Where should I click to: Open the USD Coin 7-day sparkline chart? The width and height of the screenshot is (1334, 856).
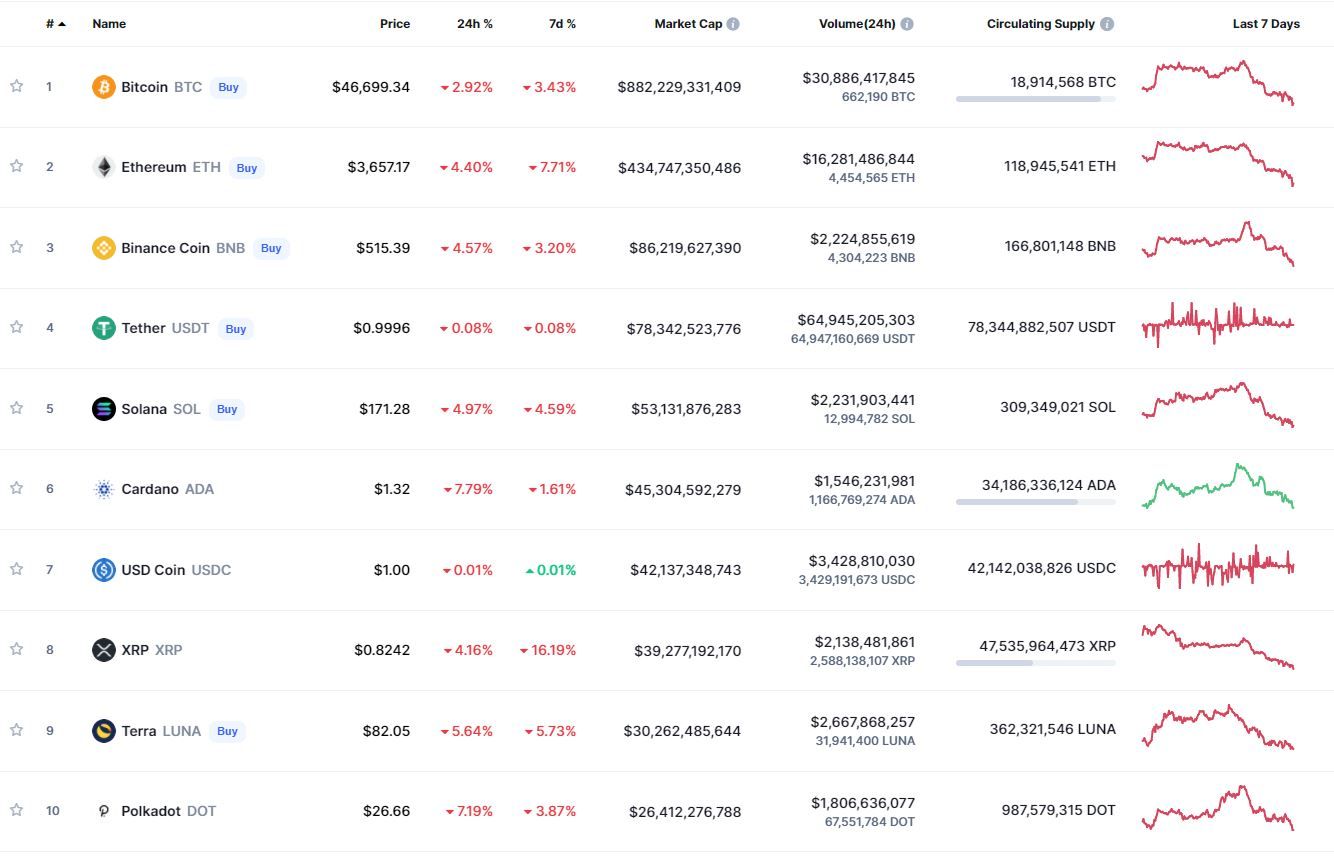(x=1218, y=568)
